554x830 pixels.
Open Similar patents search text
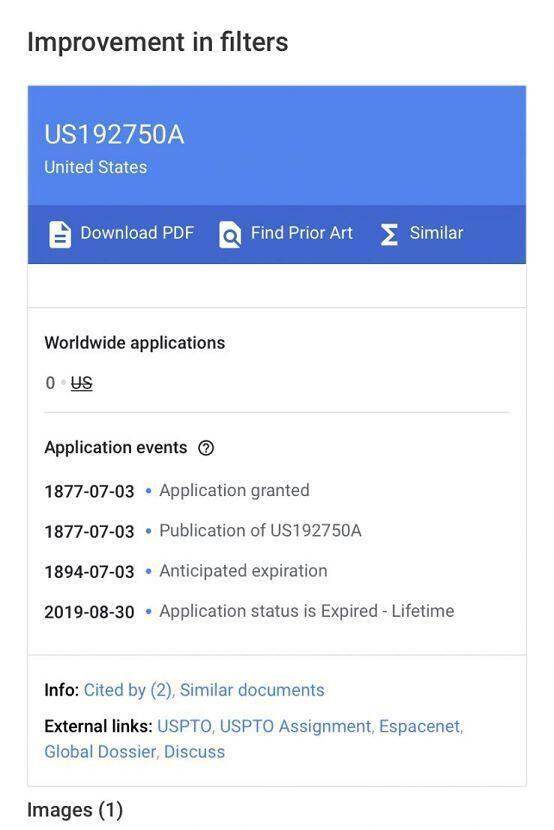click(436, 233)
